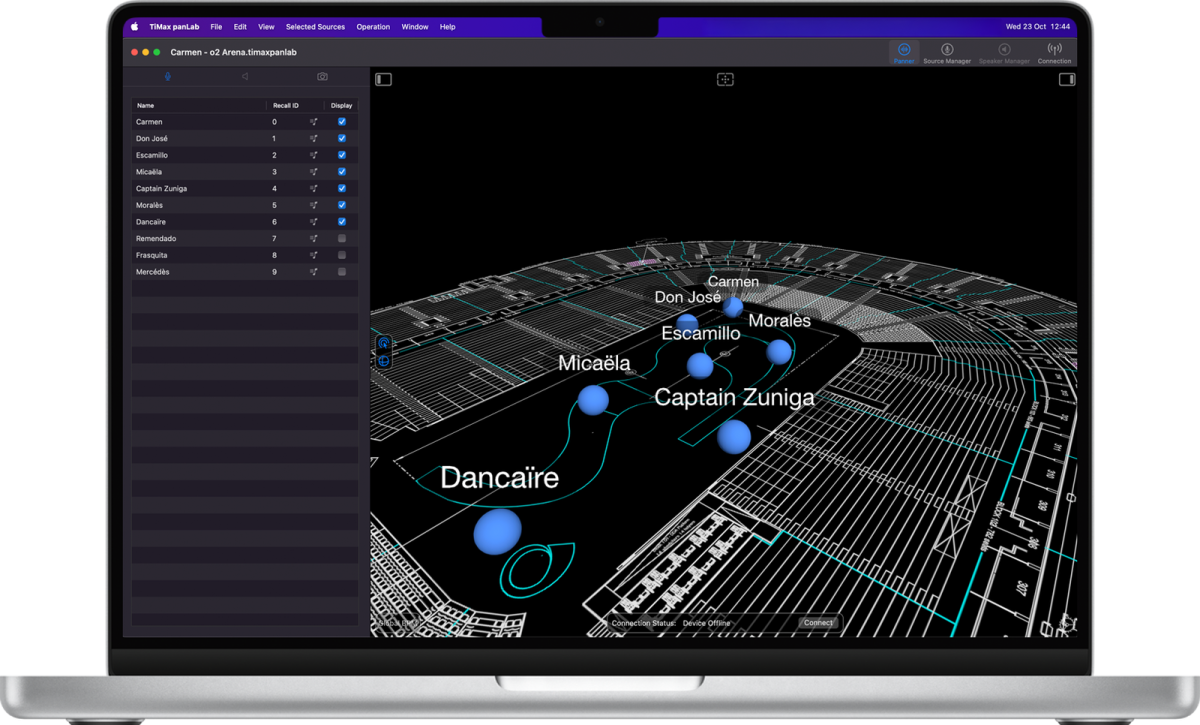Switch to the camera tab icon
Screen dimensions: 1200x725
(x=322, y=77)
